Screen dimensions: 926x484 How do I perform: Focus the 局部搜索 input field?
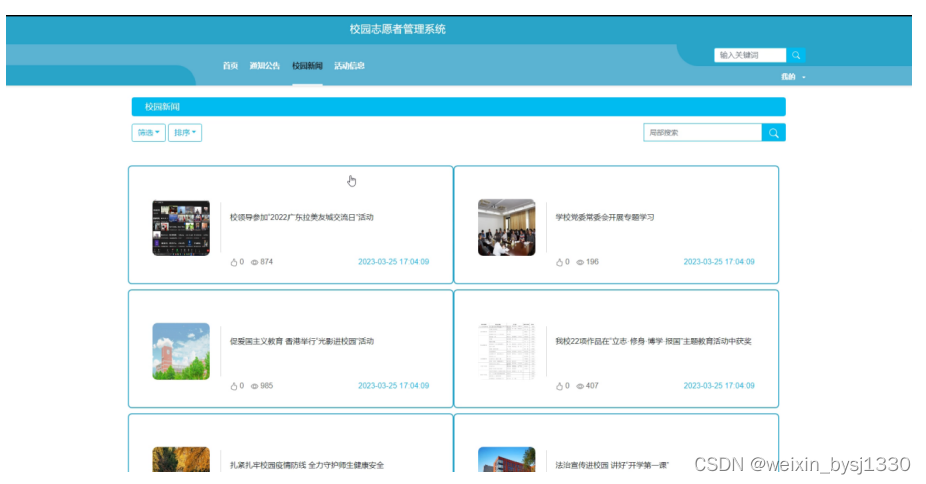point(703,133)
